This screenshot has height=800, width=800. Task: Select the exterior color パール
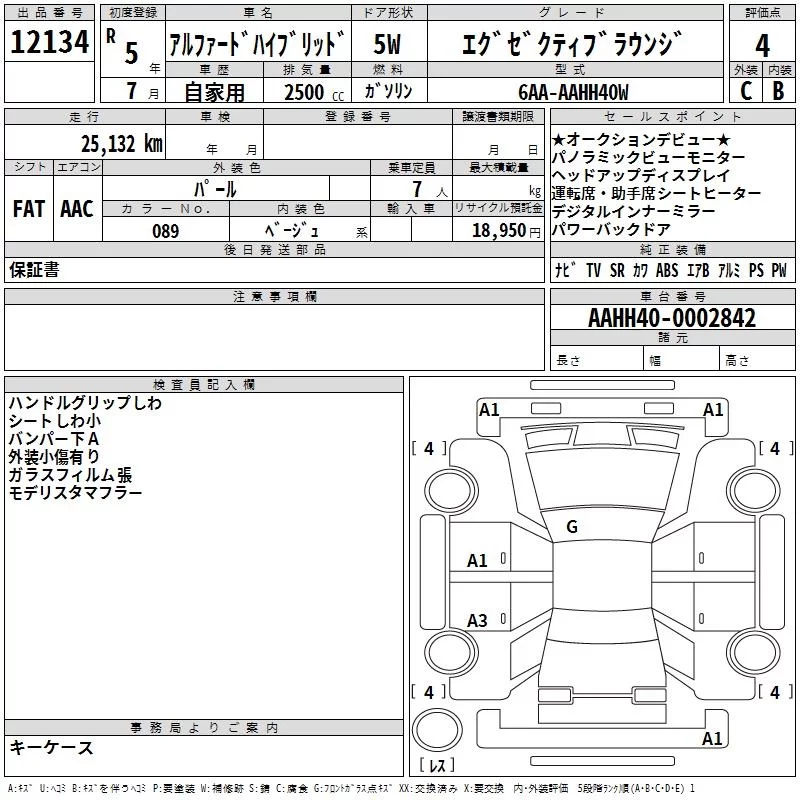[x=215, y=189]
